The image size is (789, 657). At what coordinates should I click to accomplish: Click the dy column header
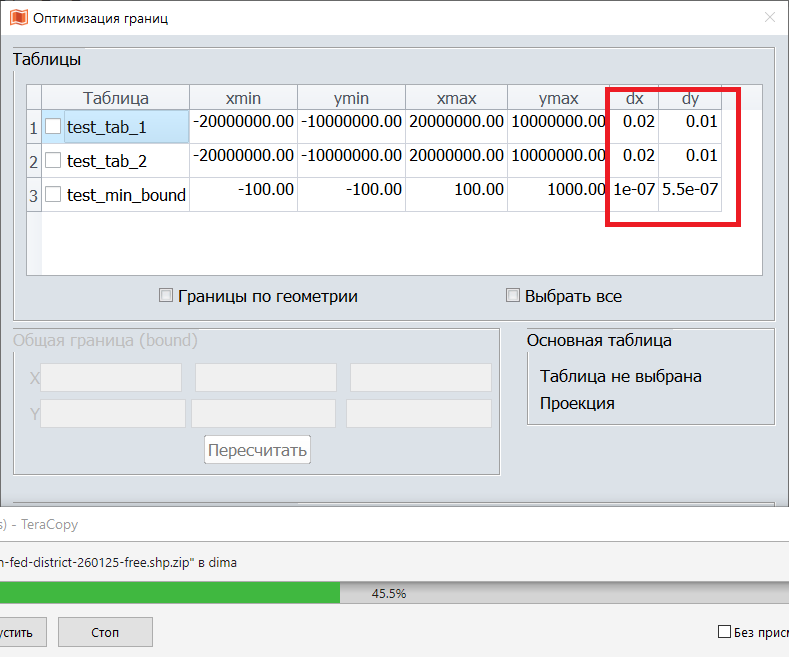pyautogui.click(x=690, y=98)
